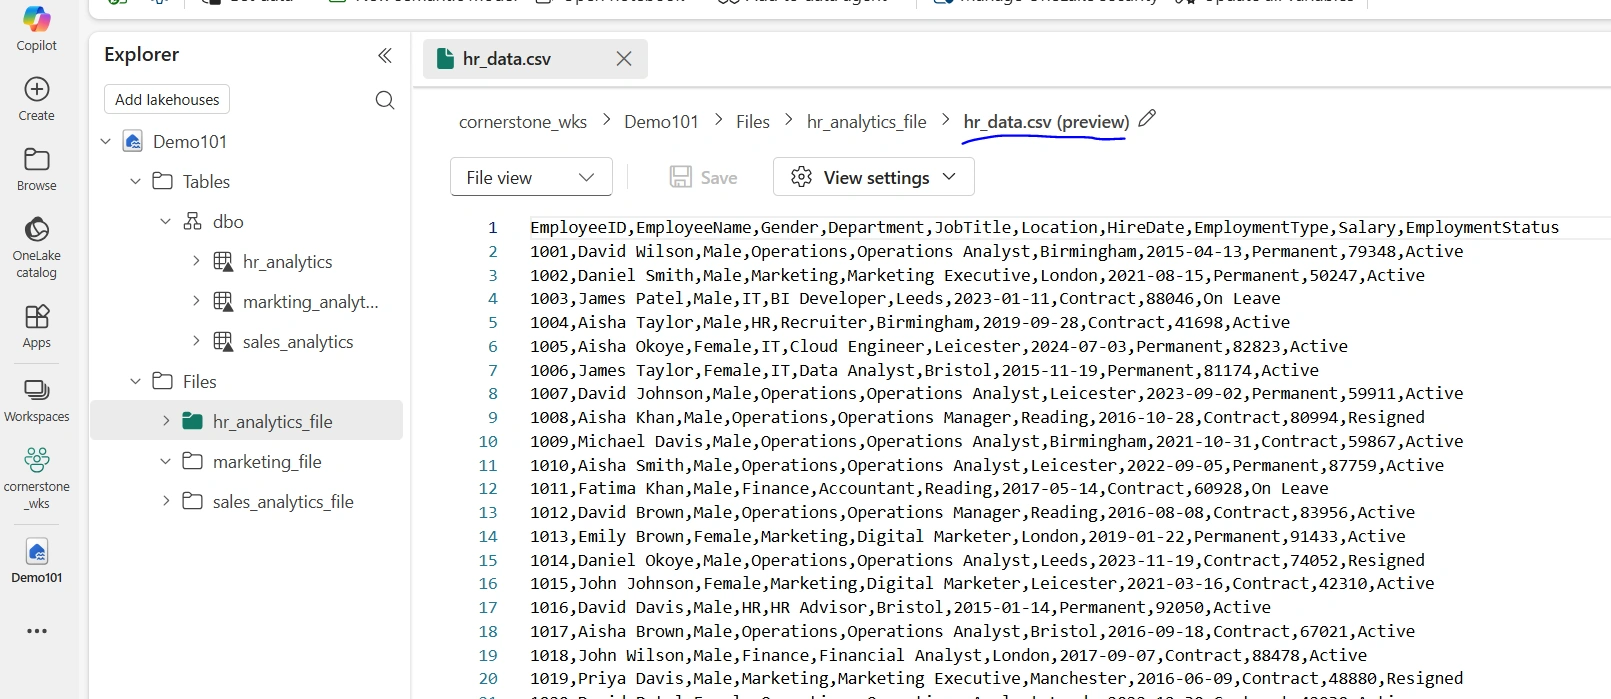Click the dbo schema icon
Image resolution: width=1611 pixels, height=699 pixels.
coord(193,221)
